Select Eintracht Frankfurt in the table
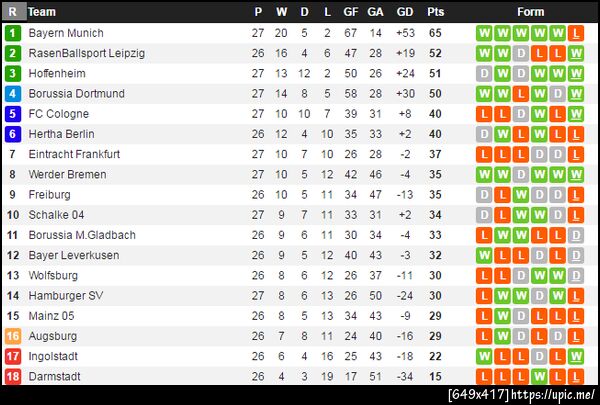 (74, 154)
